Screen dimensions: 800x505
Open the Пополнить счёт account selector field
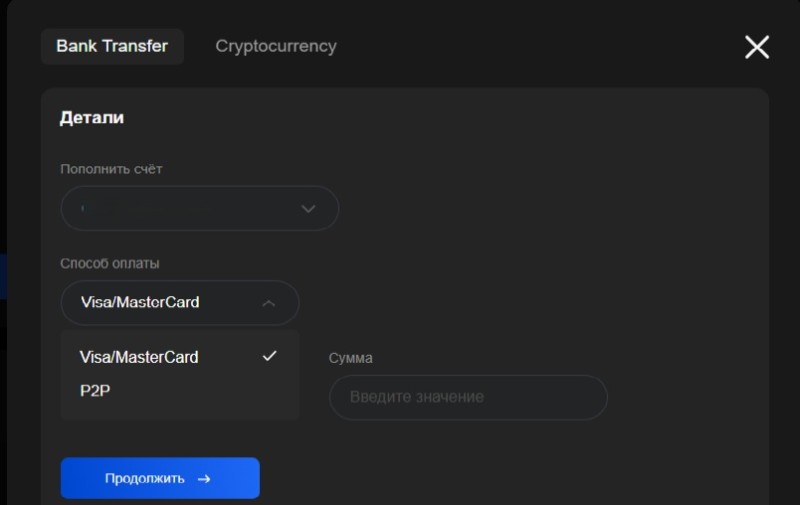point(190,209)
